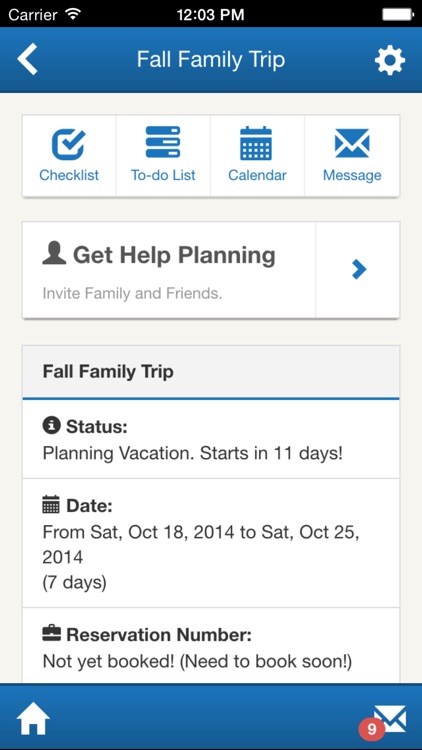Tap the Not yet booked reservation text
This screenshot has width=422, height=750.
(x=197, y=662)
